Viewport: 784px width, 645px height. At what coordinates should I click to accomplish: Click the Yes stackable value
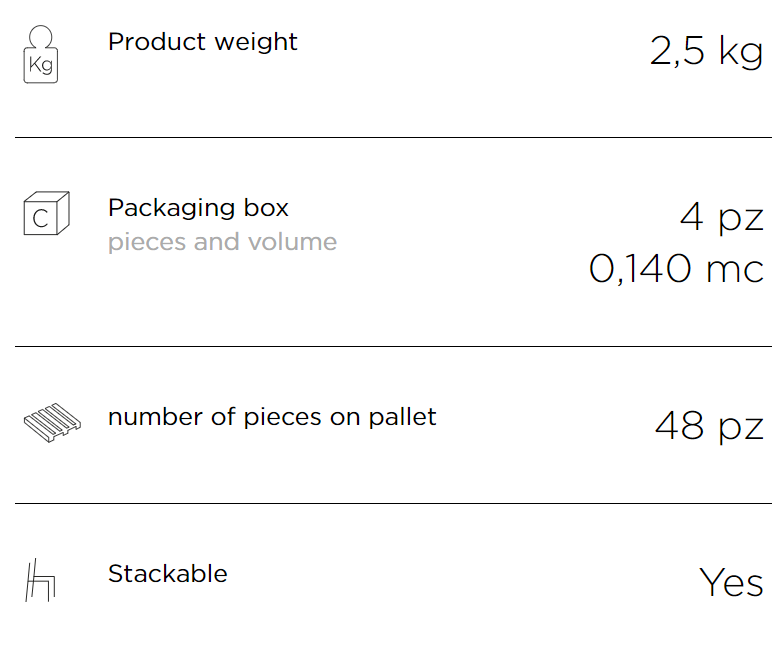[x=731, y=583]
